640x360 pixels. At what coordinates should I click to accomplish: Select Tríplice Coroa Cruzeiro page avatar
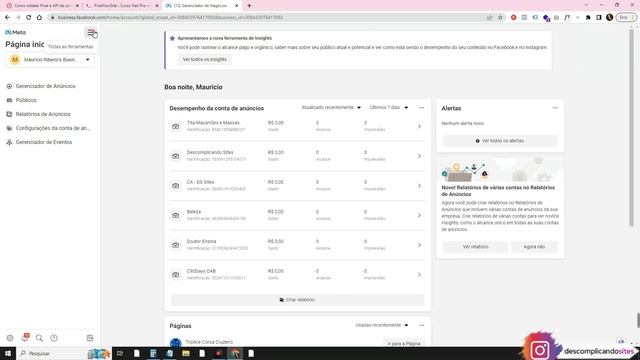pyautogui.click(x=176, y=343)
